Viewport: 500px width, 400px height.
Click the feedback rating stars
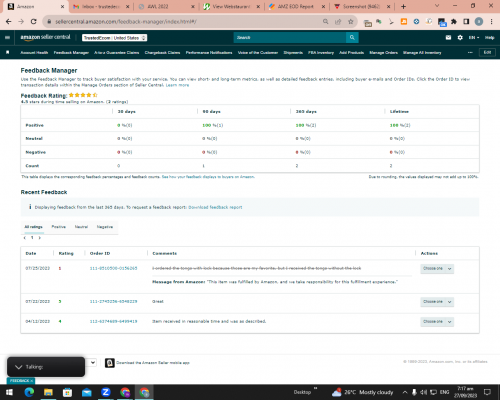83,95
